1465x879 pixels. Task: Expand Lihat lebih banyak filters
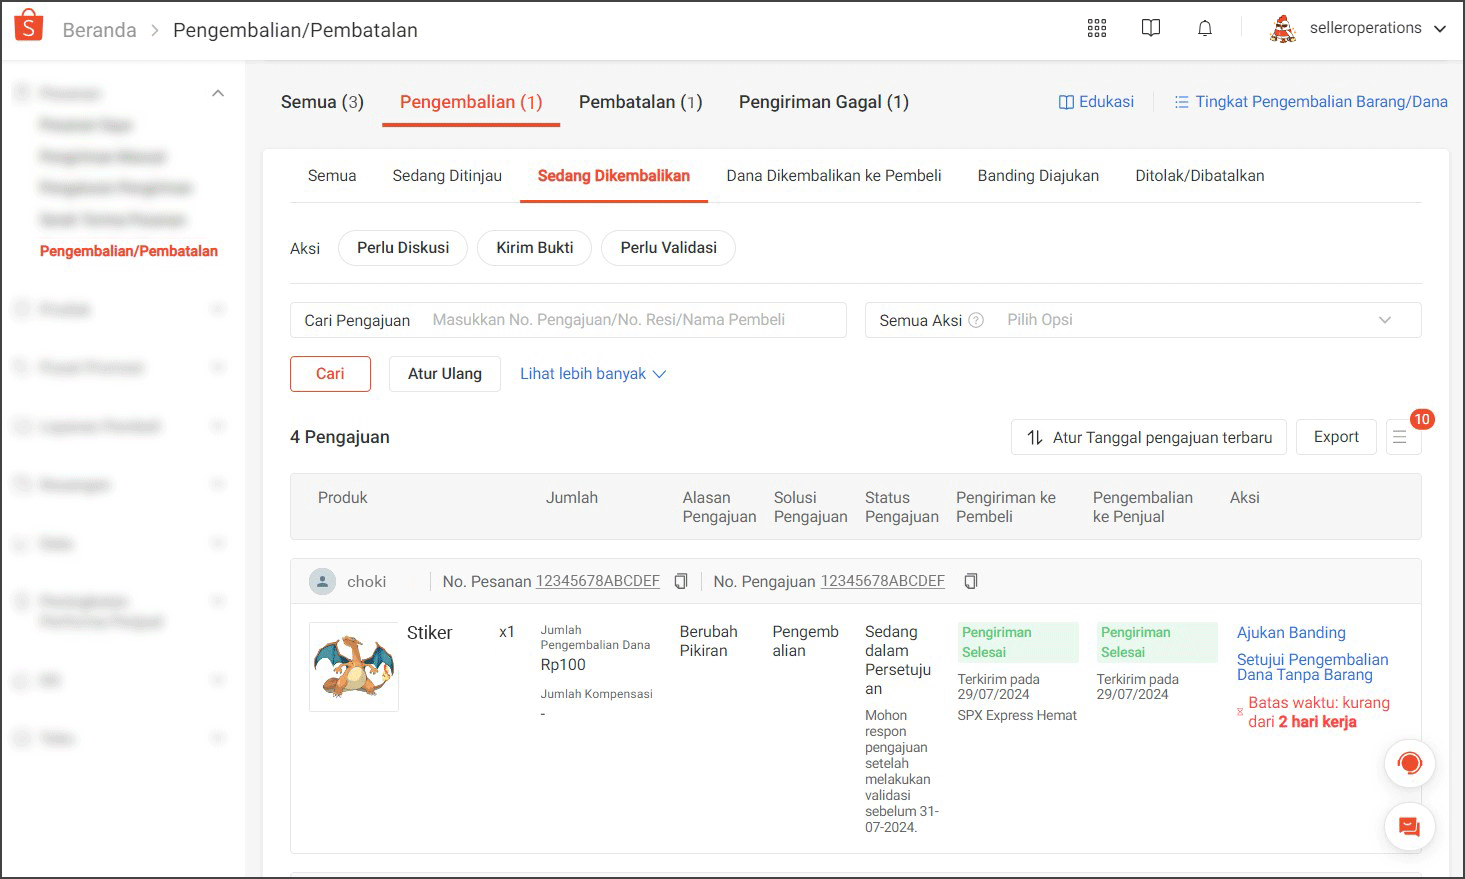tap(592, 374)
